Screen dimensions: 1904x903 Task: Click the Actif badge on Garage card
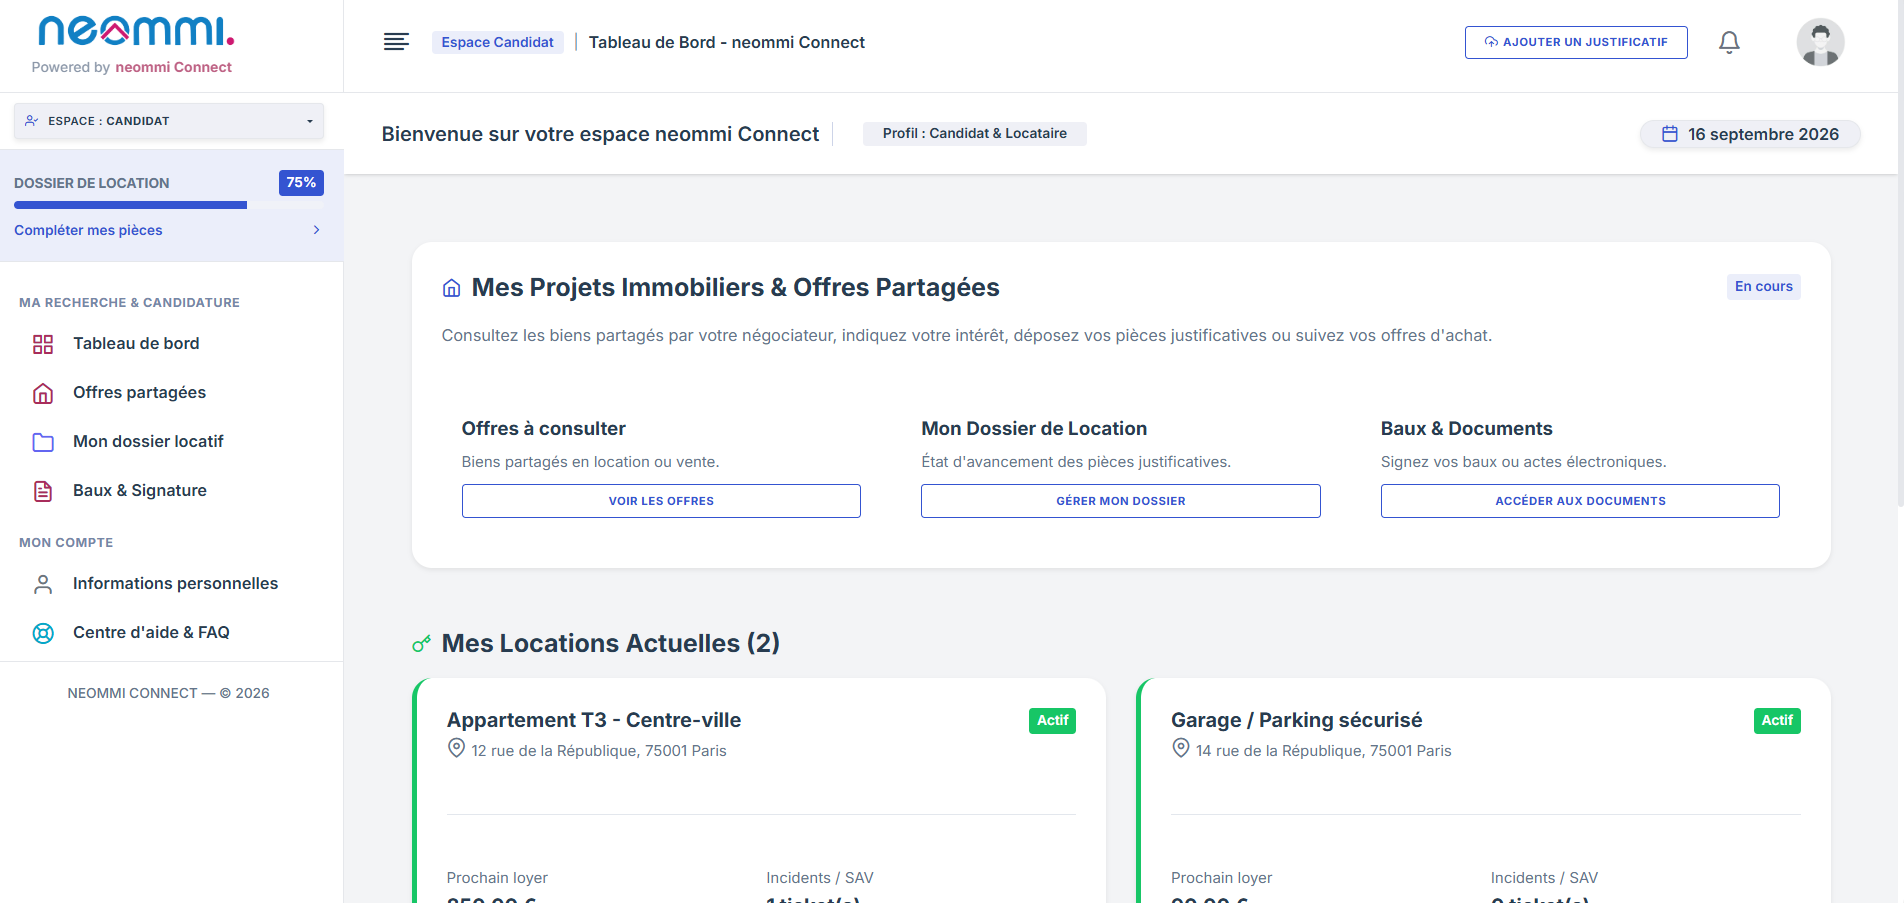pyautogui.click(x=1777, y=721)
